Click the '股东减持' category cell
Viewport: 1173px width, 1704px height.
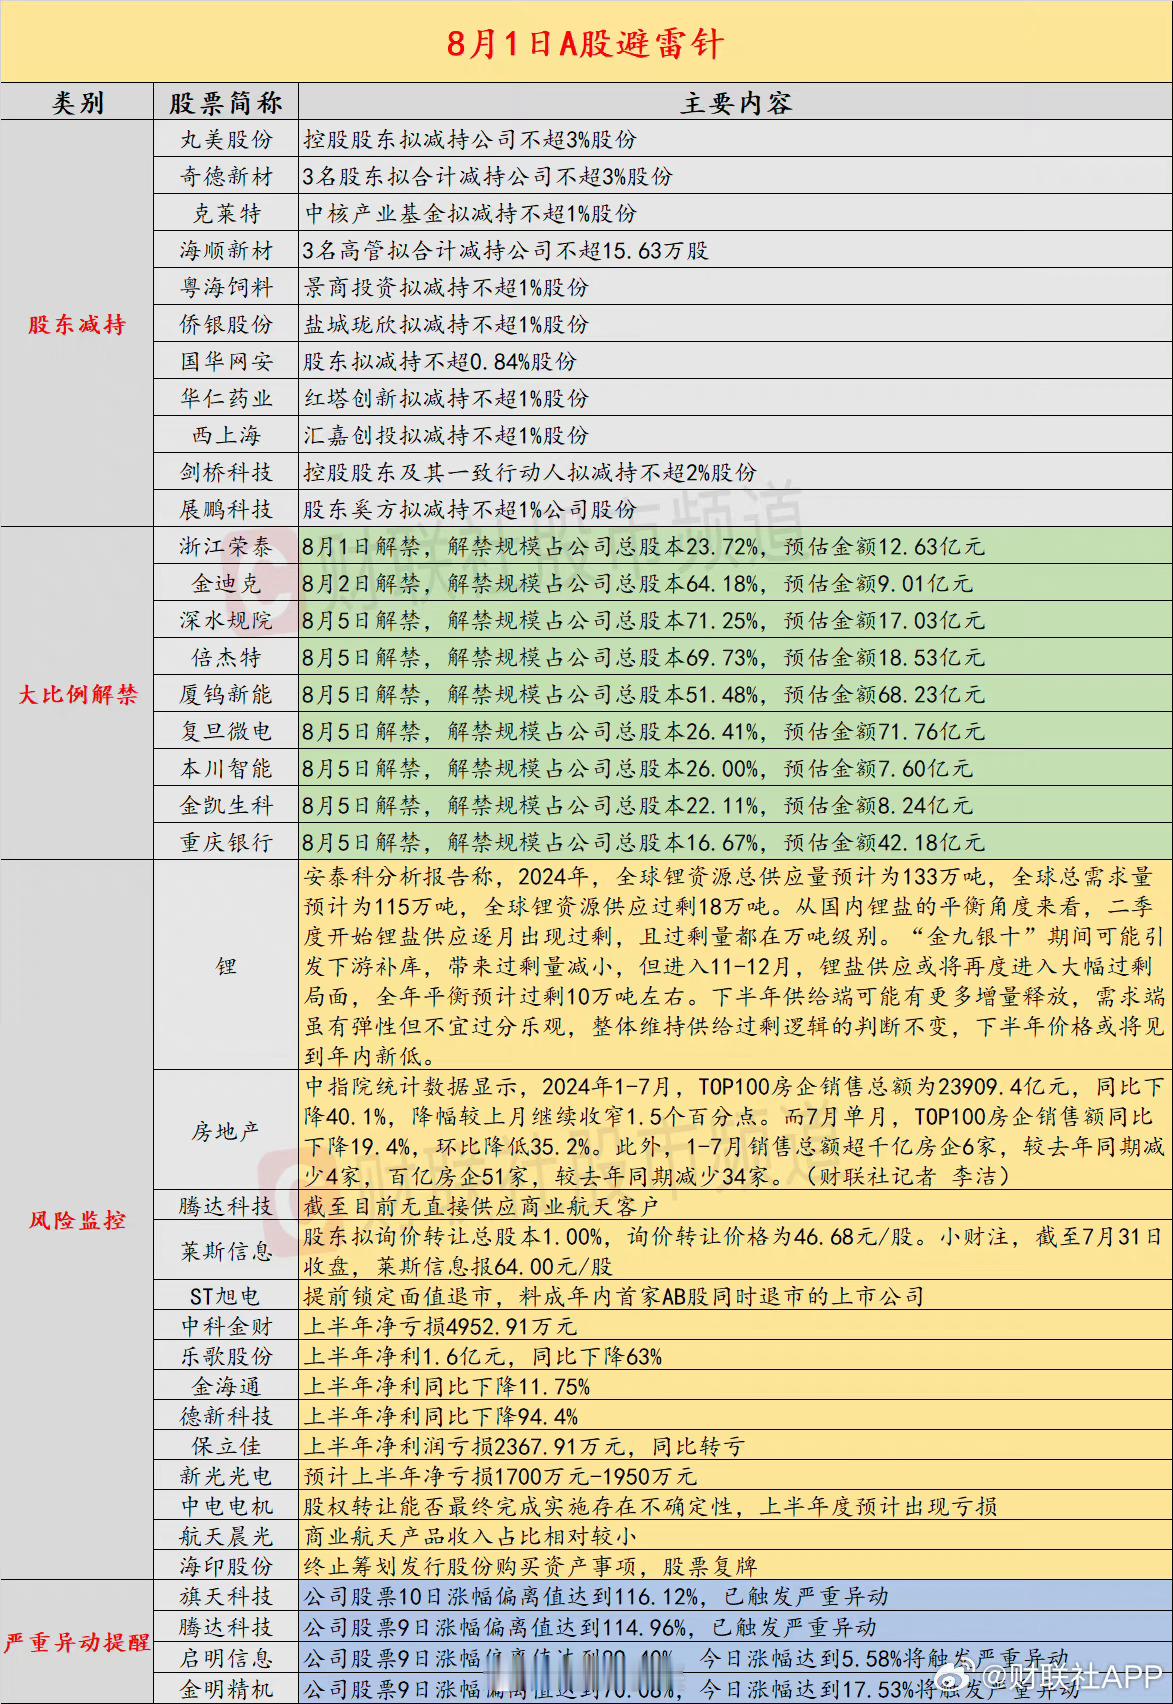click(77, 324)
